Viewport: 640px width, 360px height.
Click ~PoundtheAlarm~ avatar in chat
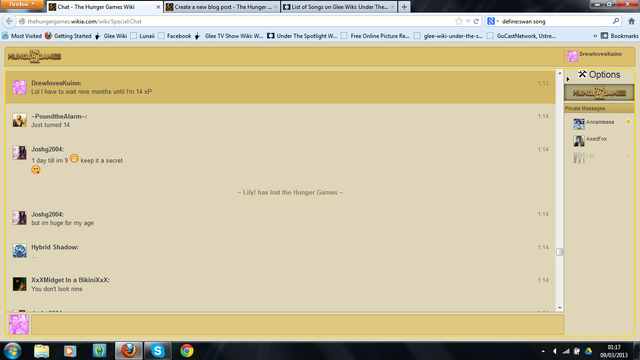click(19, 120)
